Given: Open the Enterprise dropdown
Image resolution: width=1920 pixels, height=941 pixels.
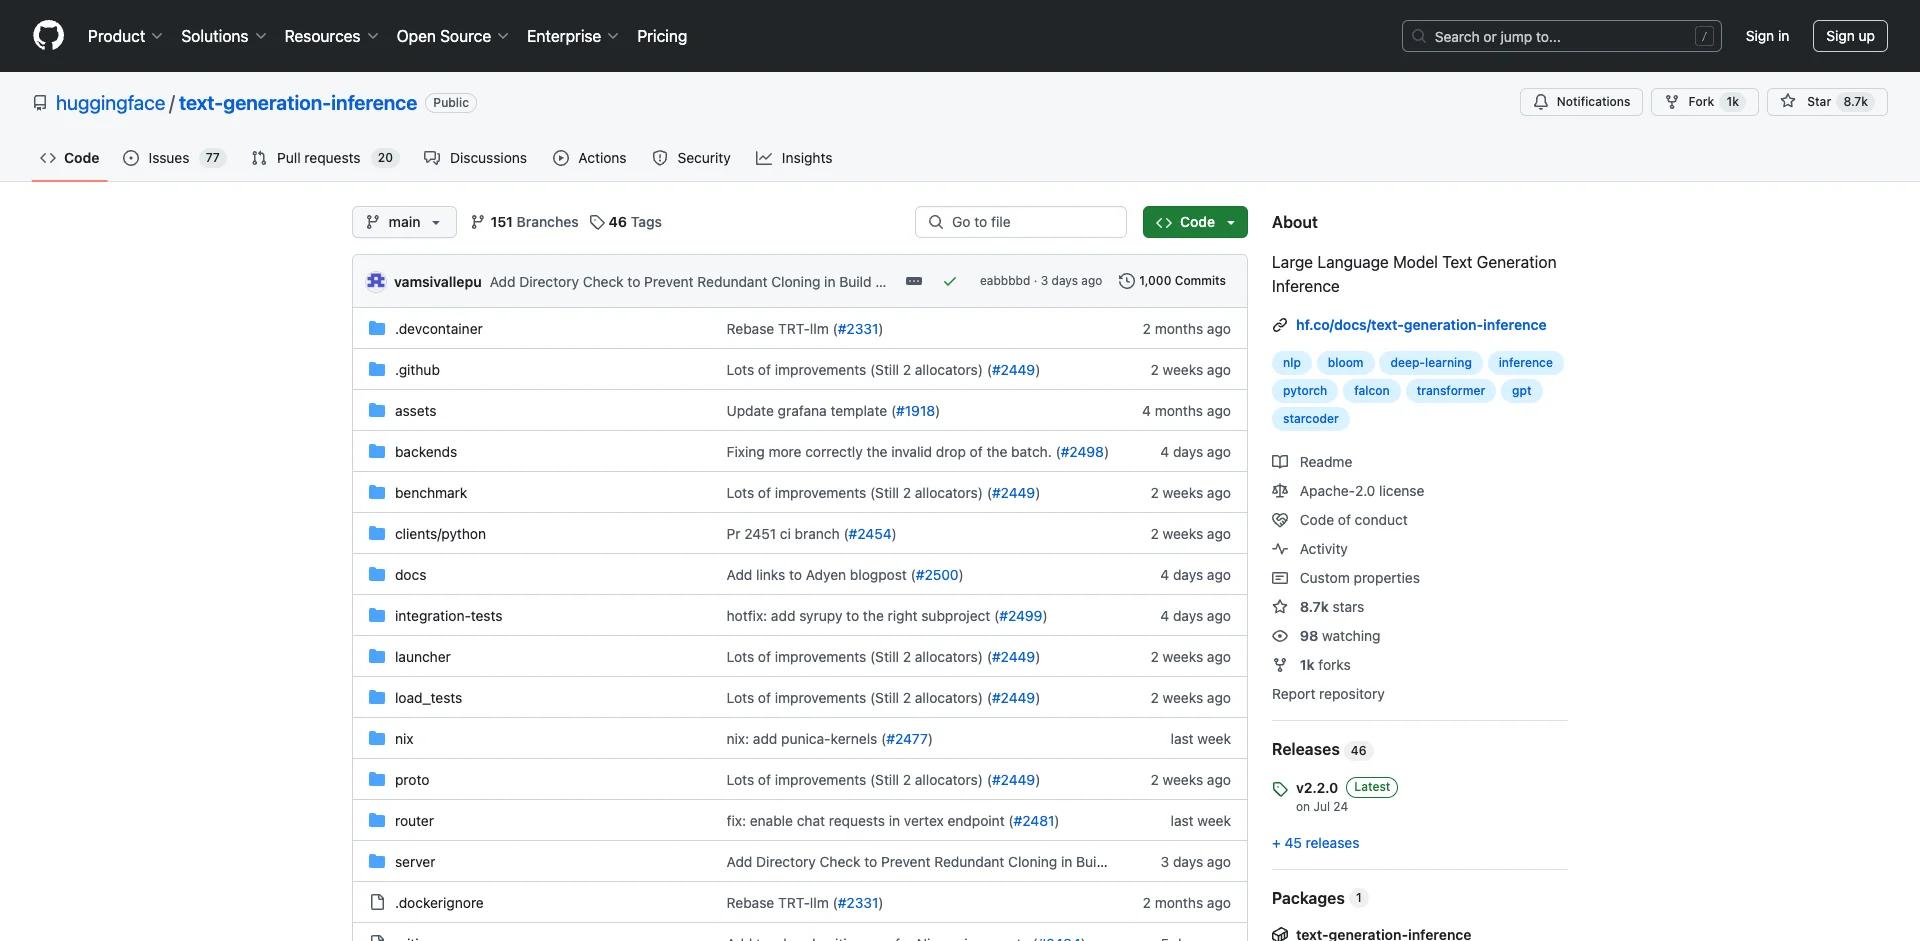Looking at the screenshot, I should [x=573, y=36].
